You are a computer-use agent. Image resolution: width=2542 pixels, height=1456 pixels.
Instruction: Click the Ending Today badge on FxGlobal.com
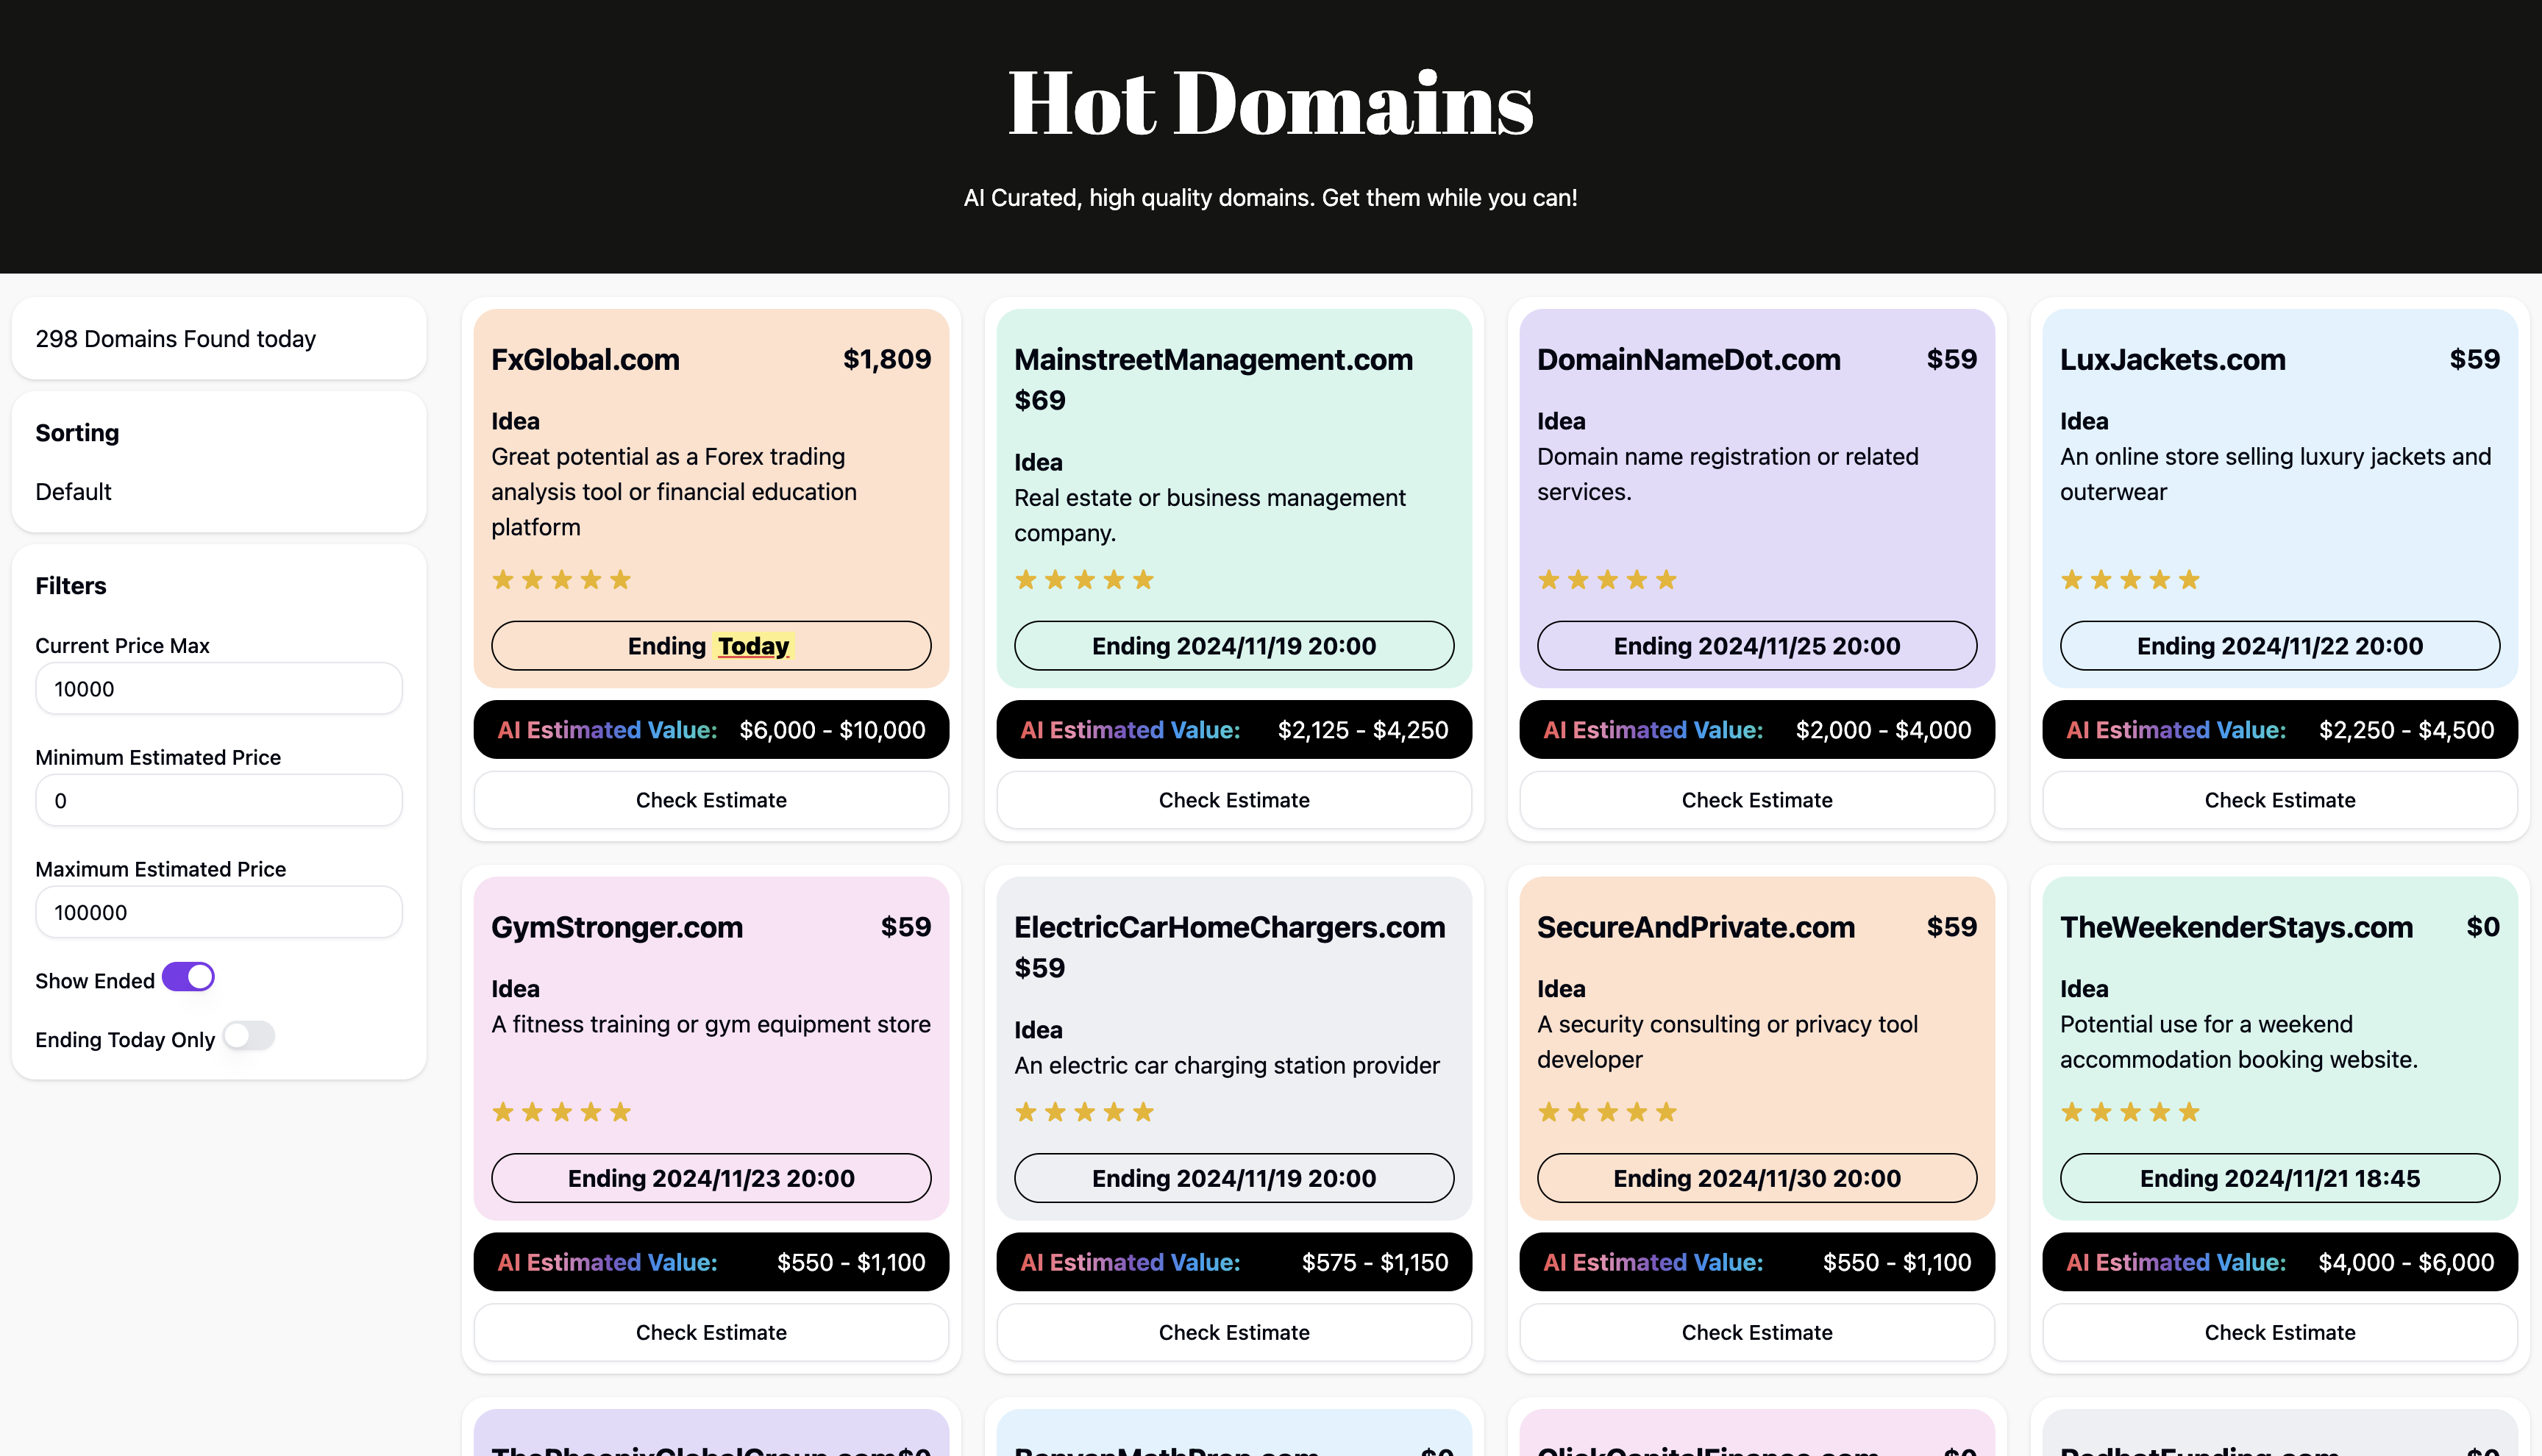[x=711, y=646]
